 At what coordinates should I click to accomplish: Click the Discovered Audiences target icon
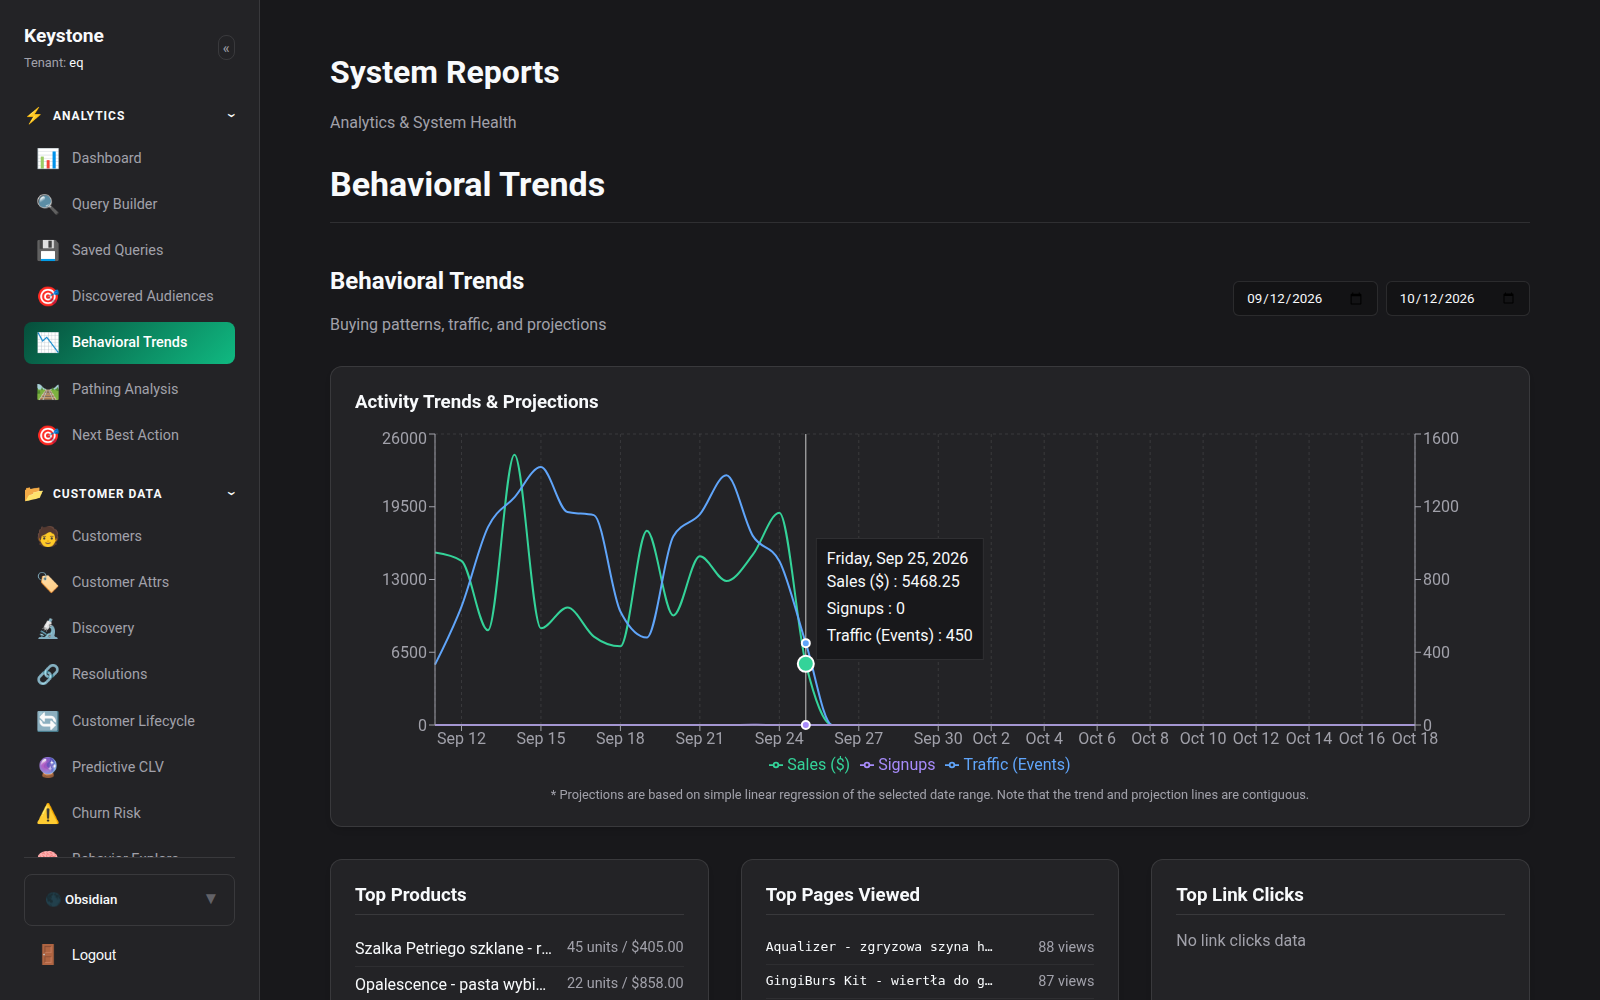[48, 296]
